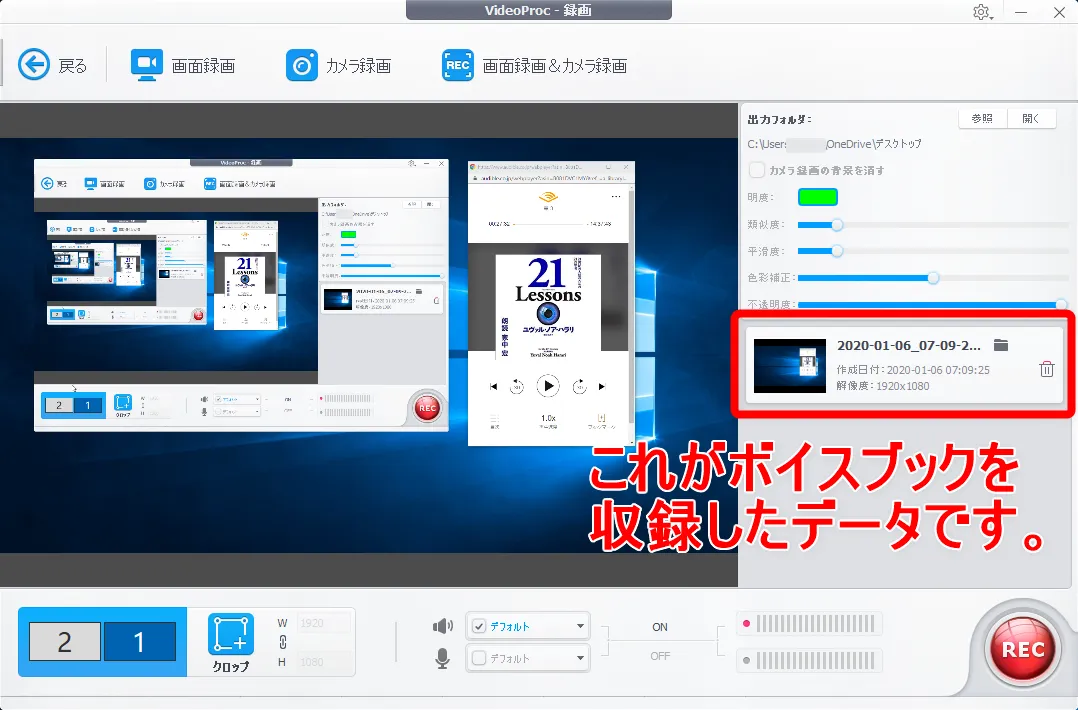This screenshot has width=1078, height=710.
Task: Switch audio to OFF
Action: pos(660,656)
